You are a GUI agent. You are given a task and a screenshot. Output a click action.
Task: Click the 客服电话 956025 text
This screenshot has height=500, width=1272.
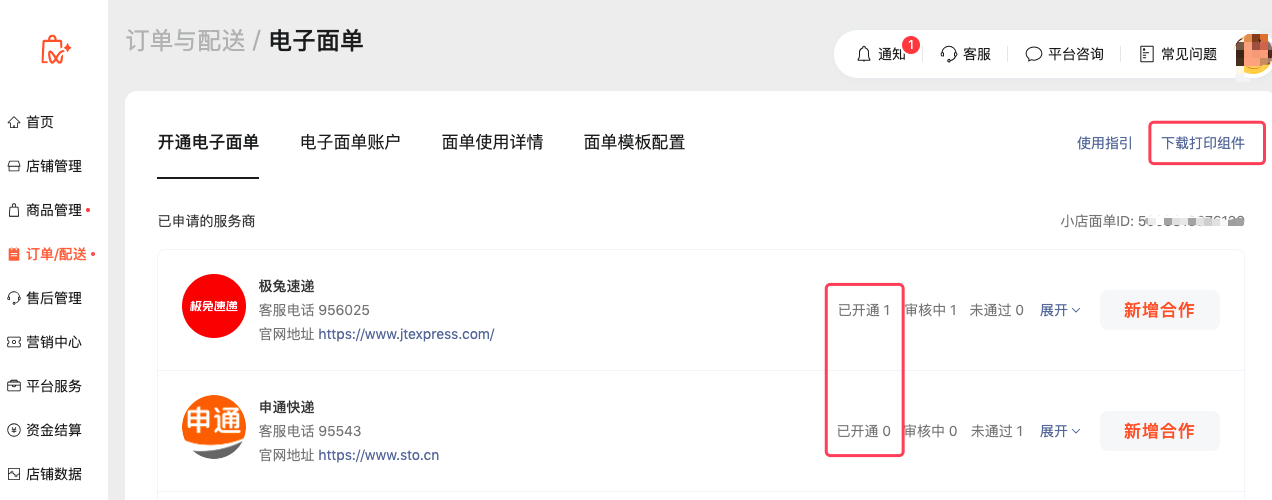pyautogui.click(x=314, y=310)
